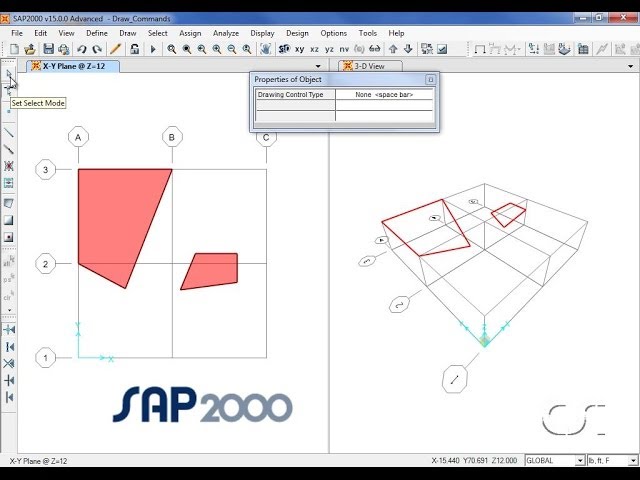Click the Open File folder icon
This screenshot has height=480, width=640.
[x=30, y=49]
